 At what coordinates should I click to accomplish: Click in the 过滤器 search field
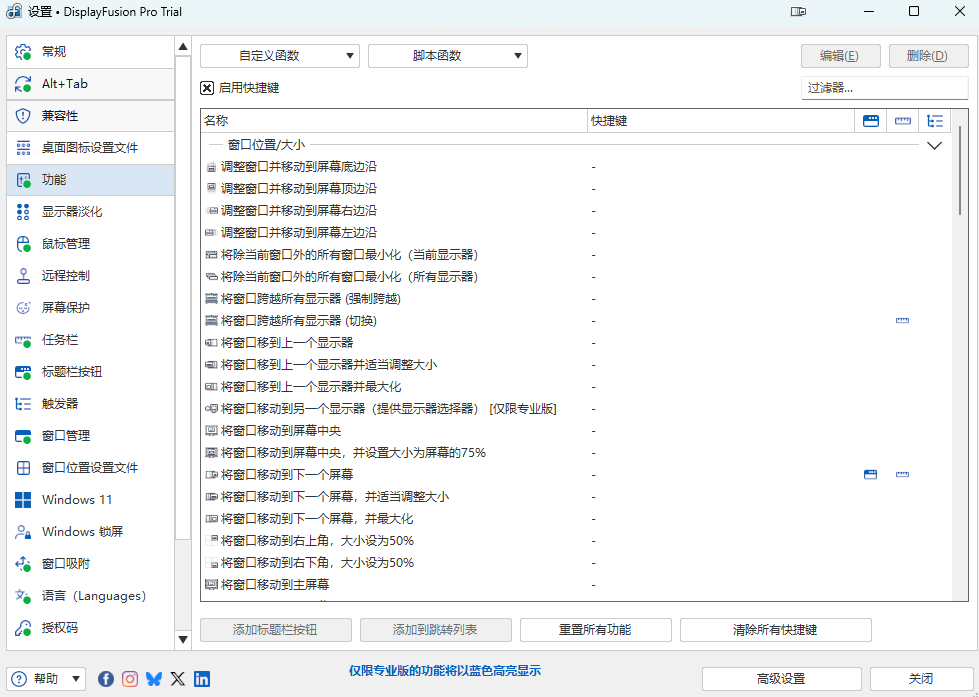point(884,88)
